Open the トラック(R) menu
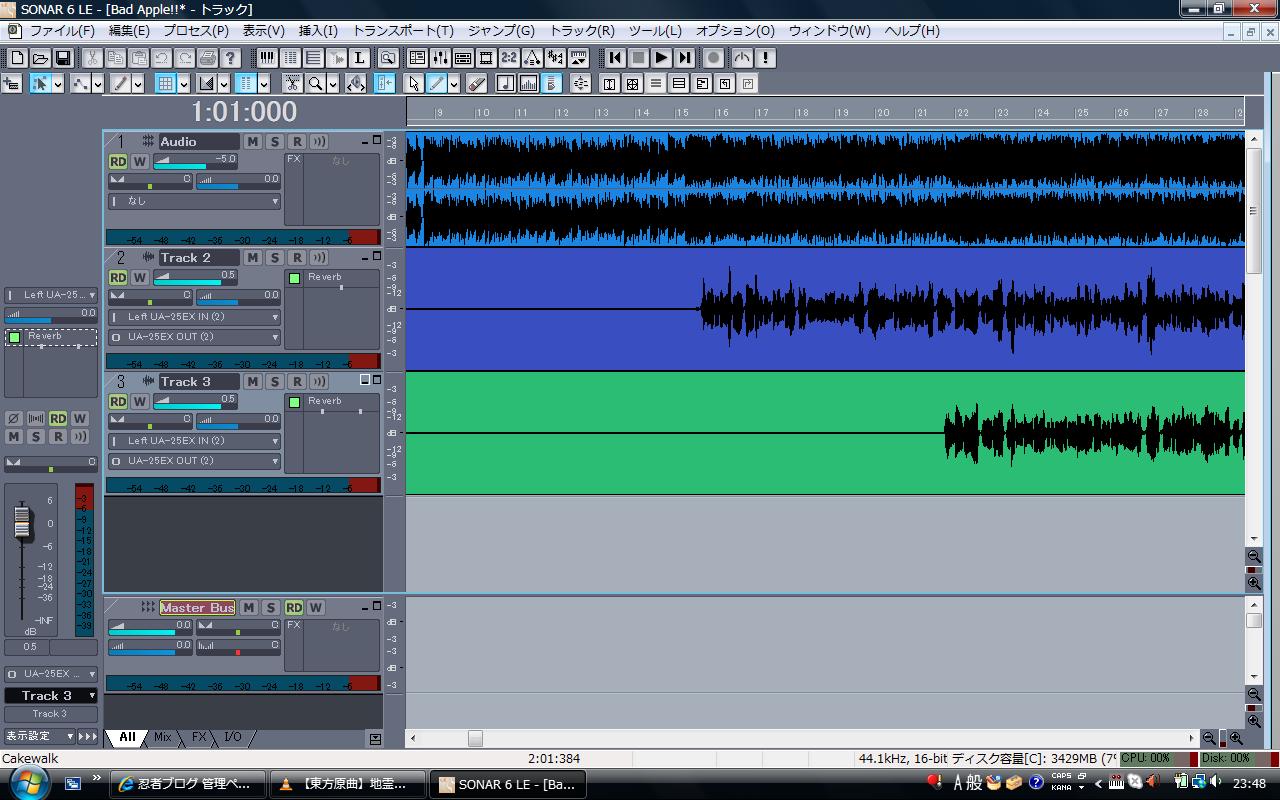 582,31
